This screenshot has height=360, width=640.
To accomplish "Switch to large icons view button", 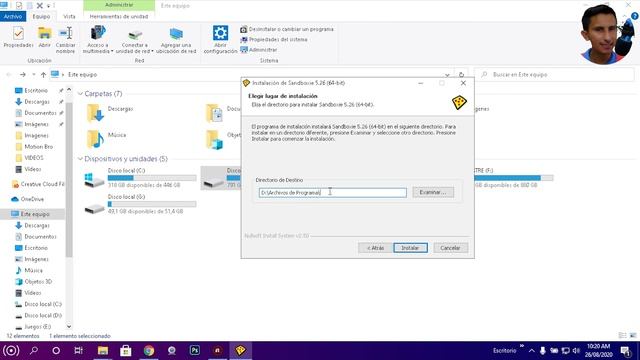I will point(633,336).
